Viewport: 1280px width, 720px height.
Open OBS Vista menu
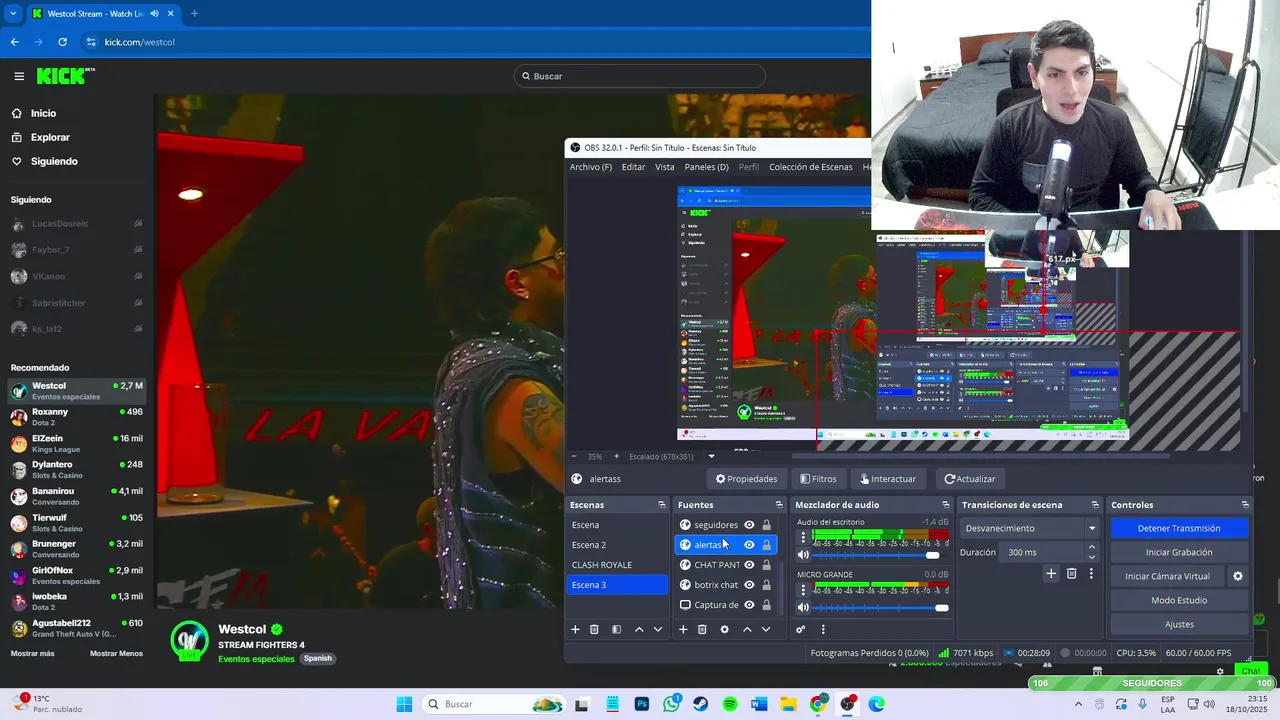[x=665, y=167]
